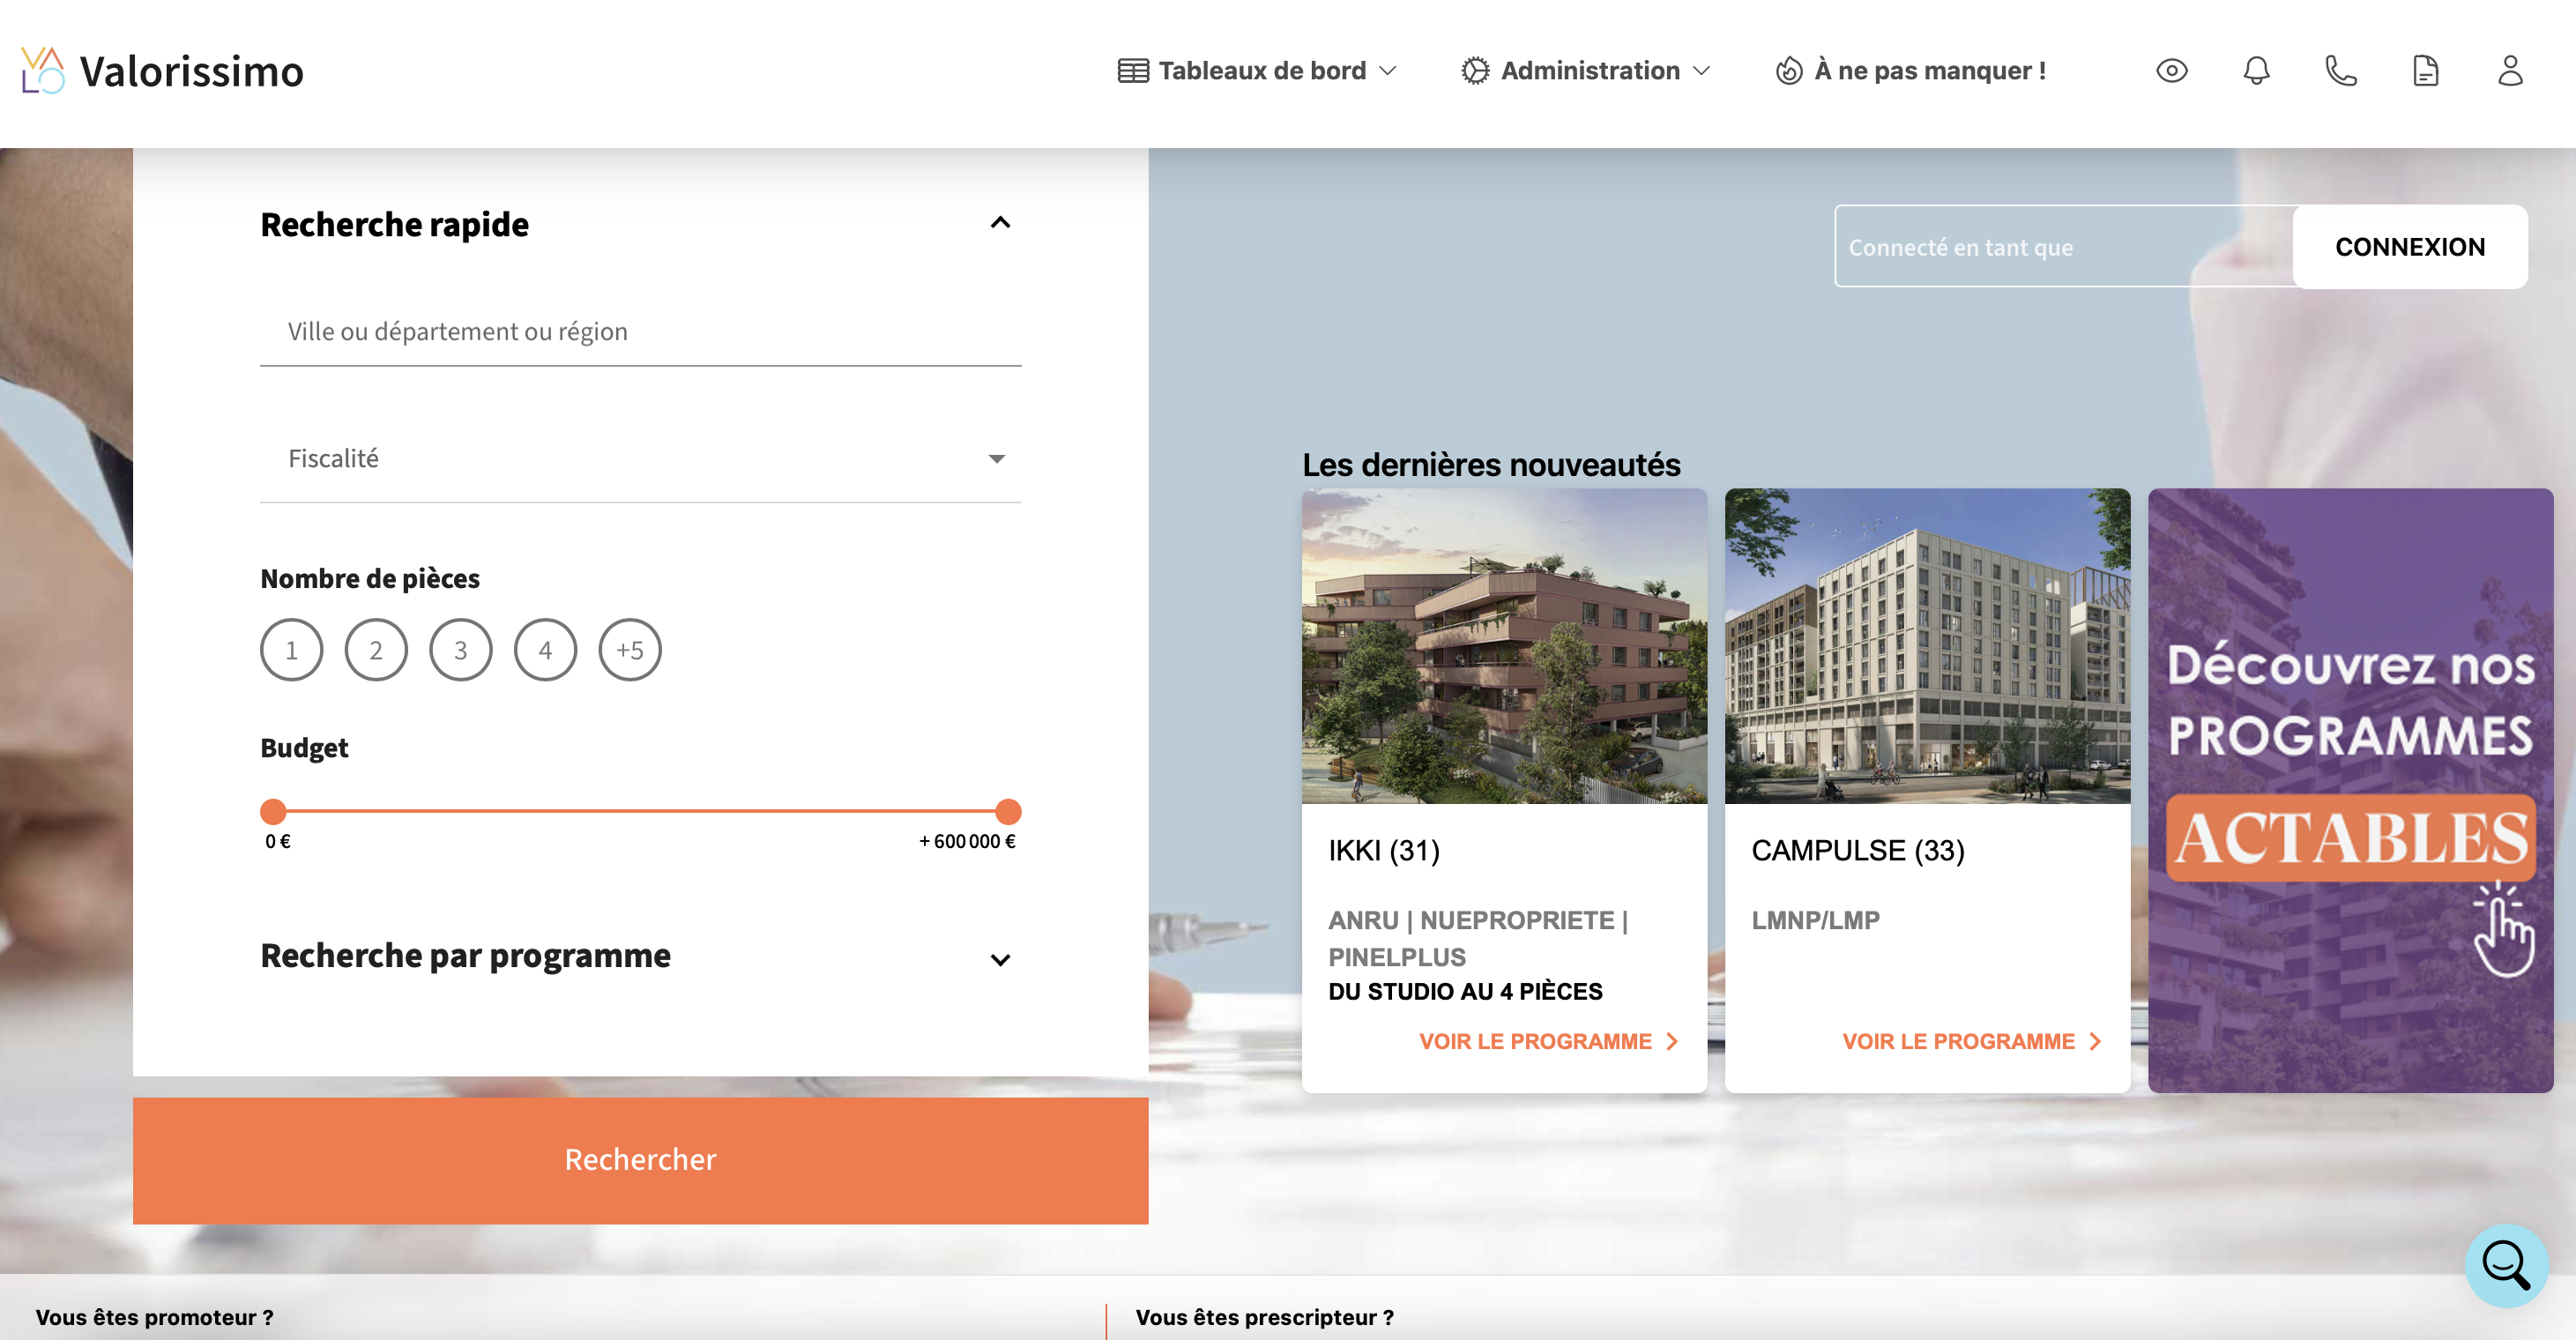Collapse the Recherche rapide section

(998, 222)
